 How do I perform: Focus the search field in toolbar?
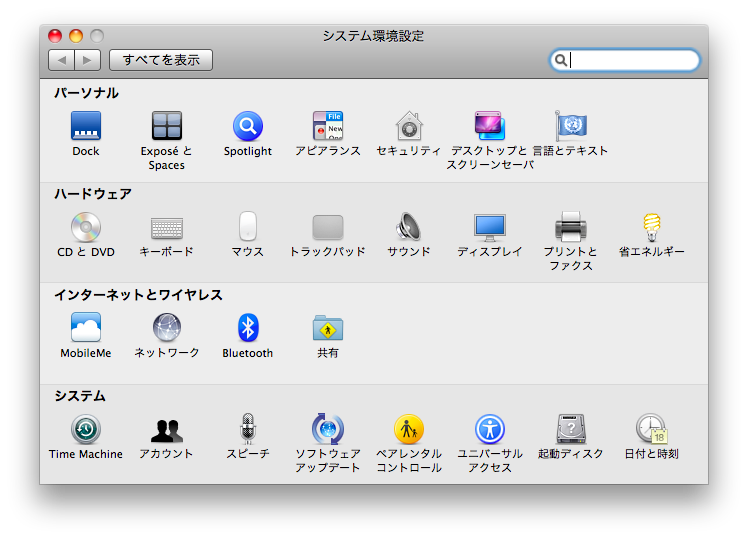pyautogui.click(x=624, y=60)
